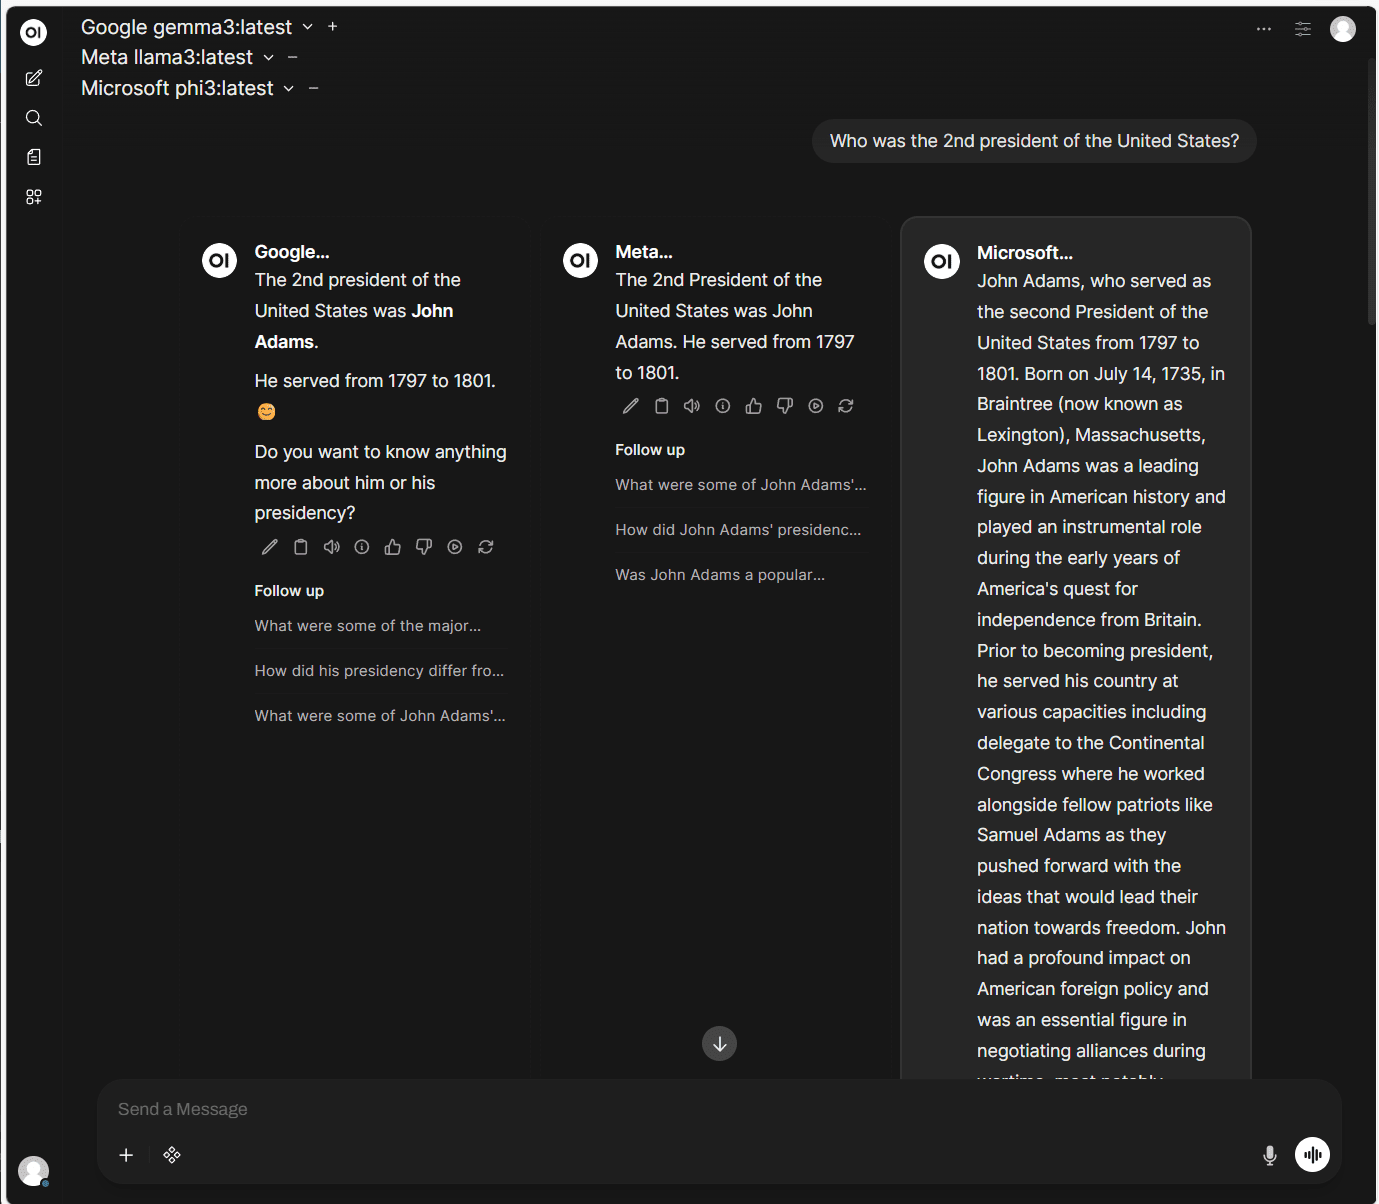Open the chat controls sliders panel
This screenshot has width=1379, height=1204.
point(1303,29)
